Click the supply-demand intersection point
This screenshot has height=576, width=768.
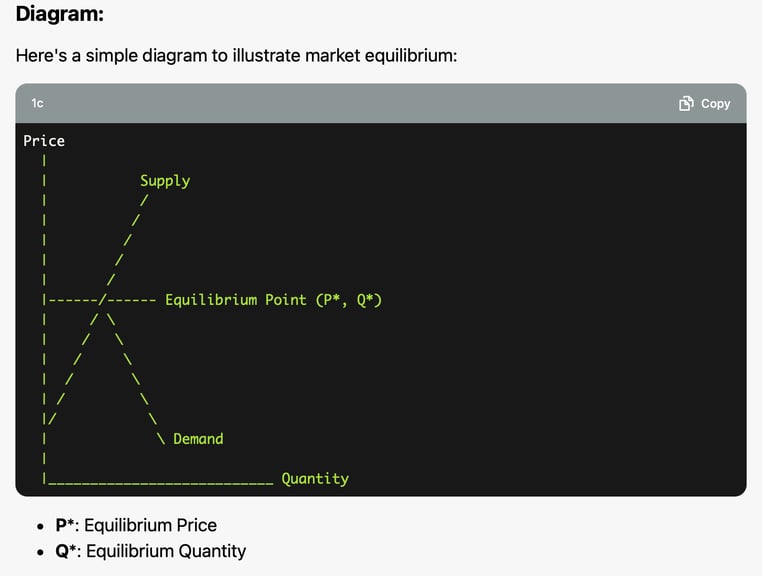pos(102,300)
